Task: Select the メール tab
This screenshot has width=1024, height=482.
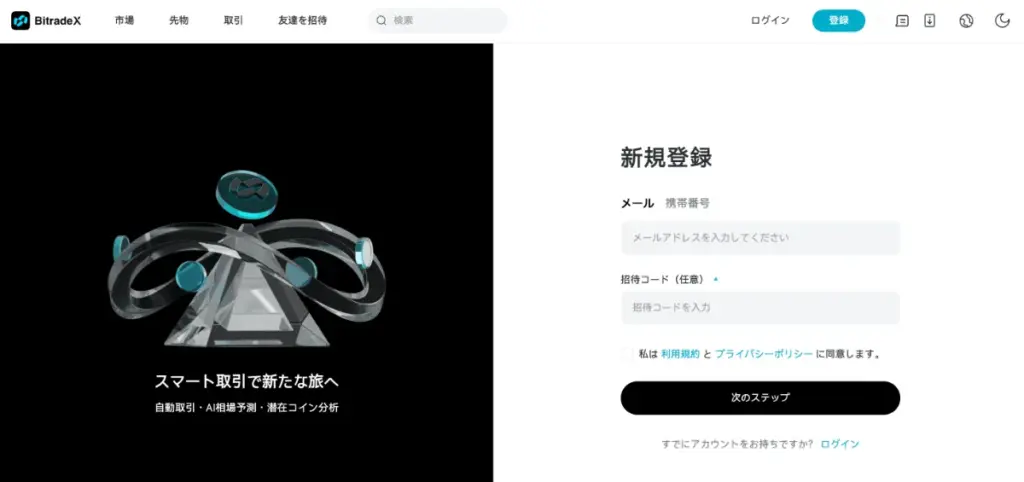Action: click(637, 203)
